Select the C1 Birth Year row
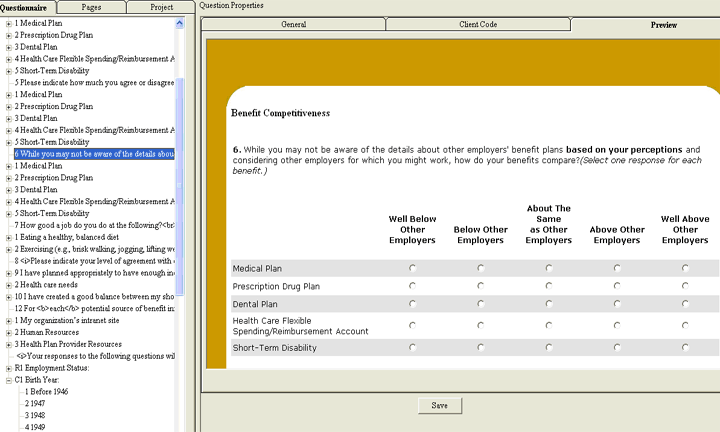 pos(37,380)
